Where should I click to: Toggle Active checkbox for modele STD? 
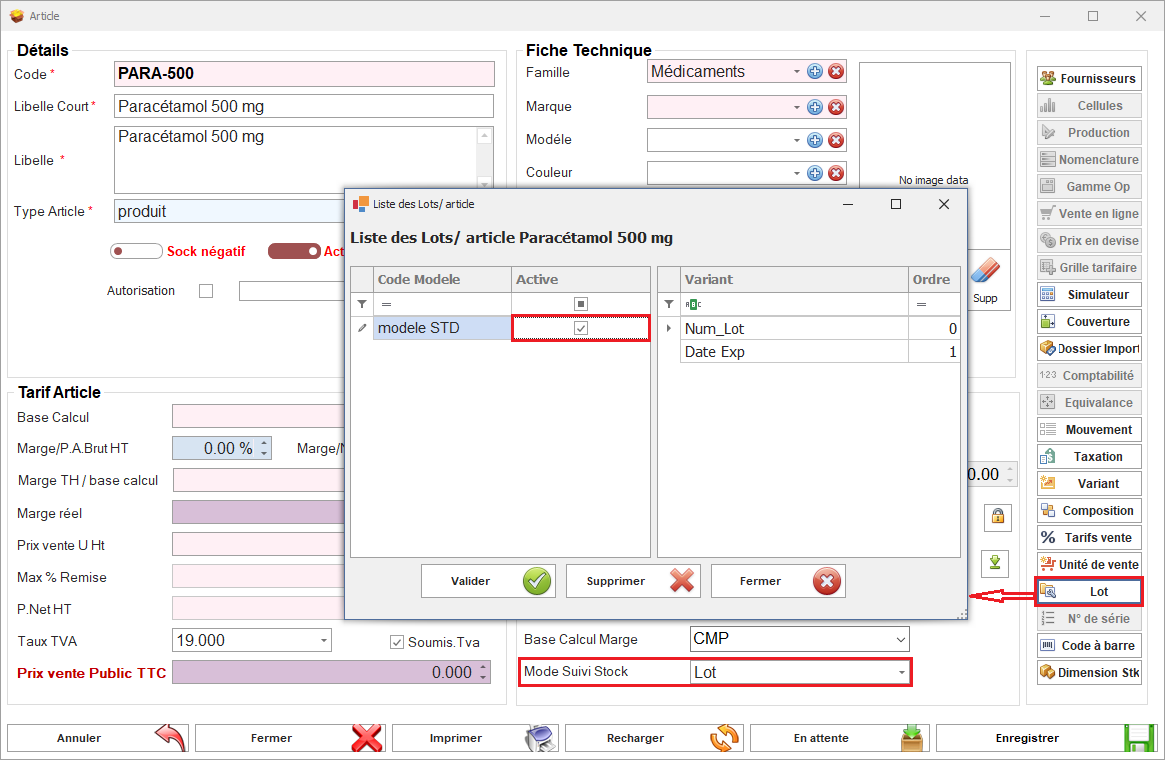(x=581, y=328)
